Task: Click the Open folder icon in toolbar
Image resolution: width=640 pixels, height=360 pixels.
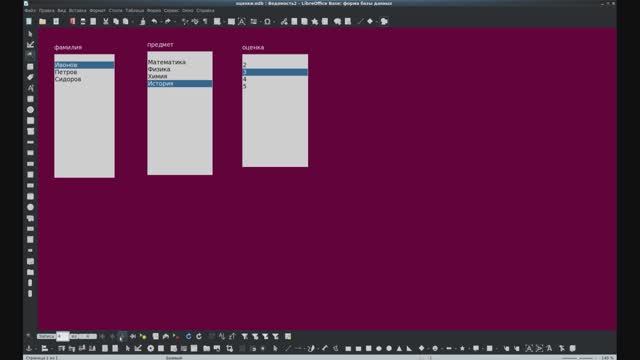Action: click(42, 21)
